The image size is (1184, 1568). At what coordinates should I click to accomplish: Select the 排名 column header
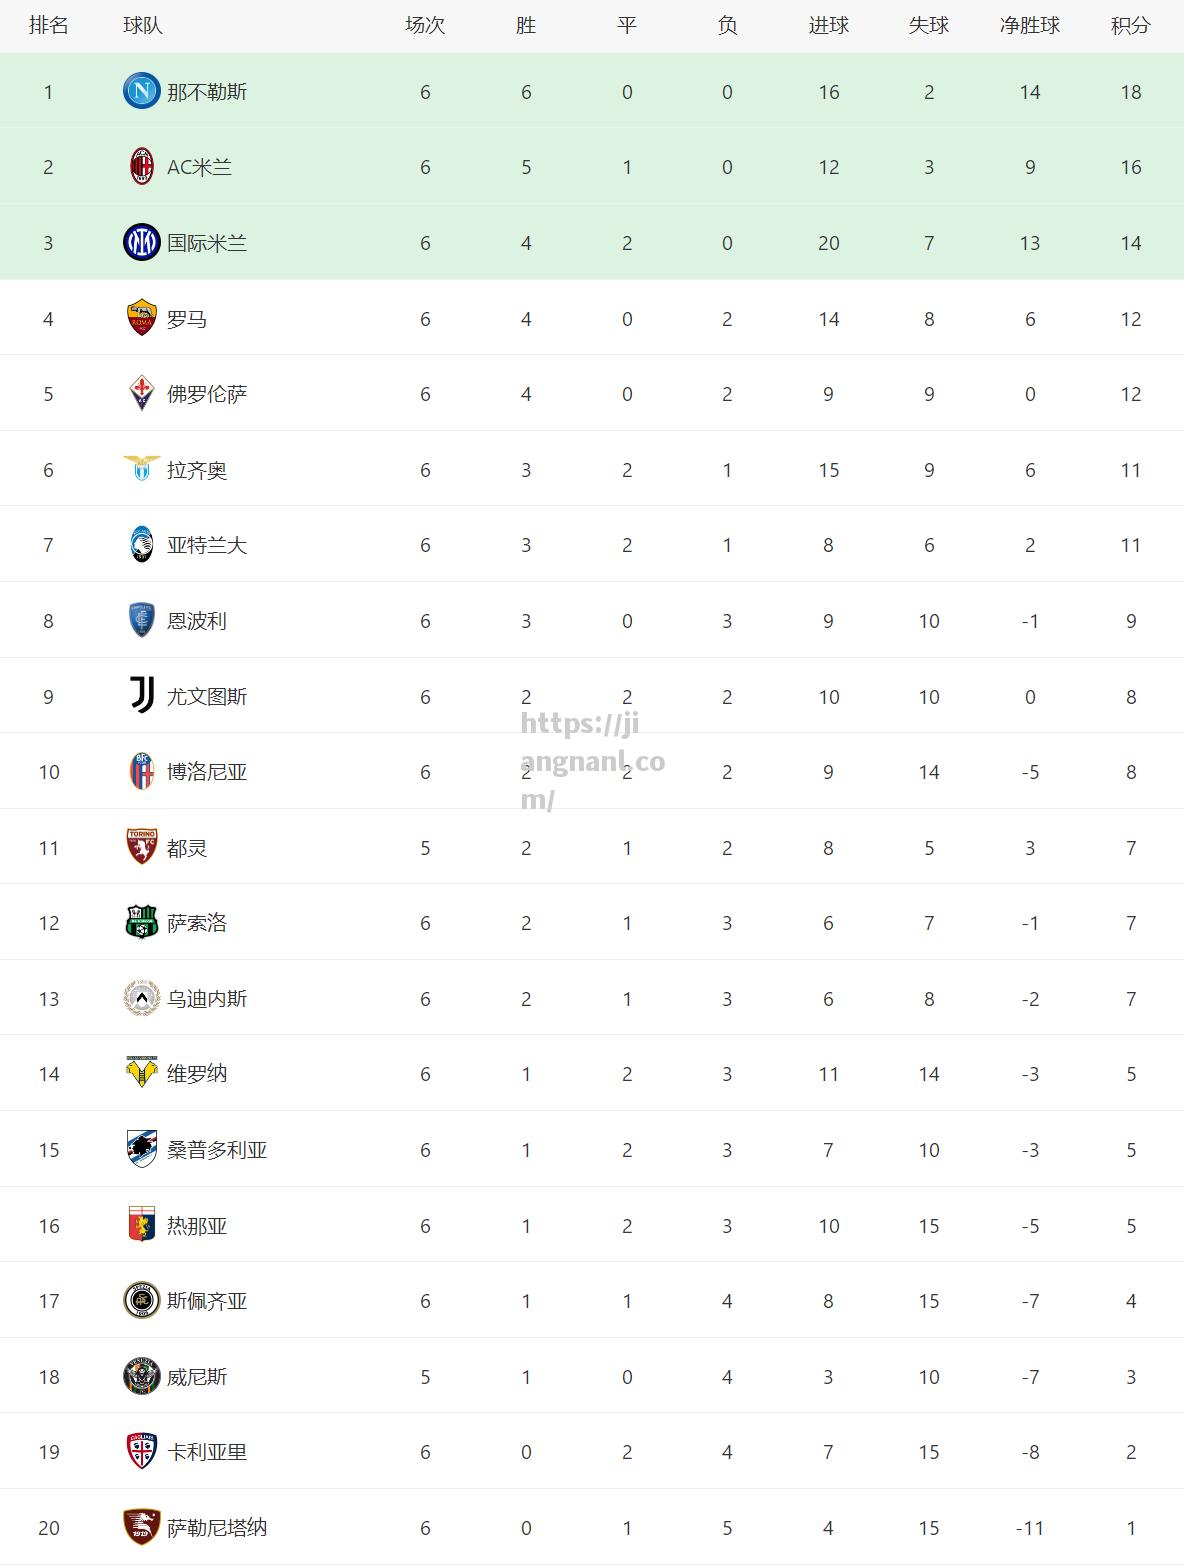tap(48, 26)
